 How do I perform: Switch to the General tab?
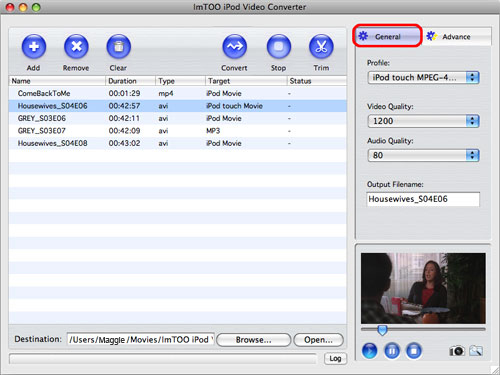(x=387, y=36)
